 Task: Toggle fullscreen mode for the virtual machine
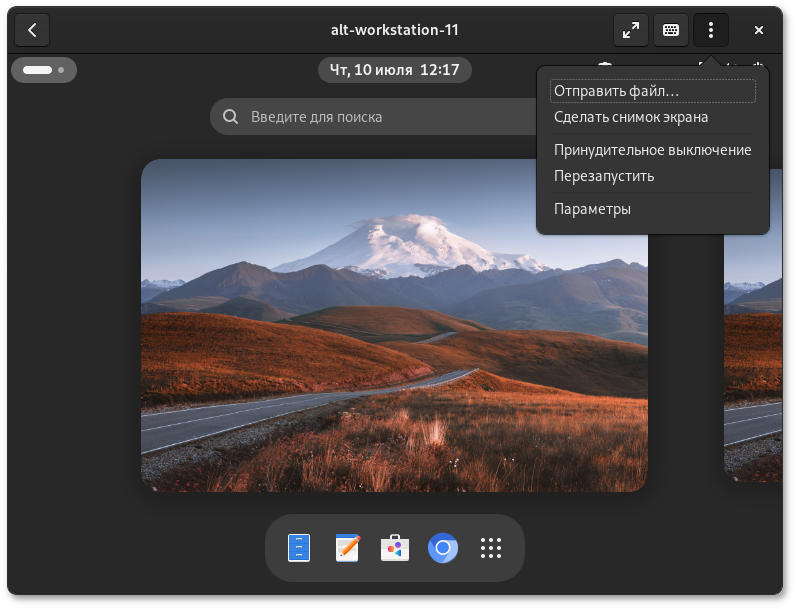(631, 30)
